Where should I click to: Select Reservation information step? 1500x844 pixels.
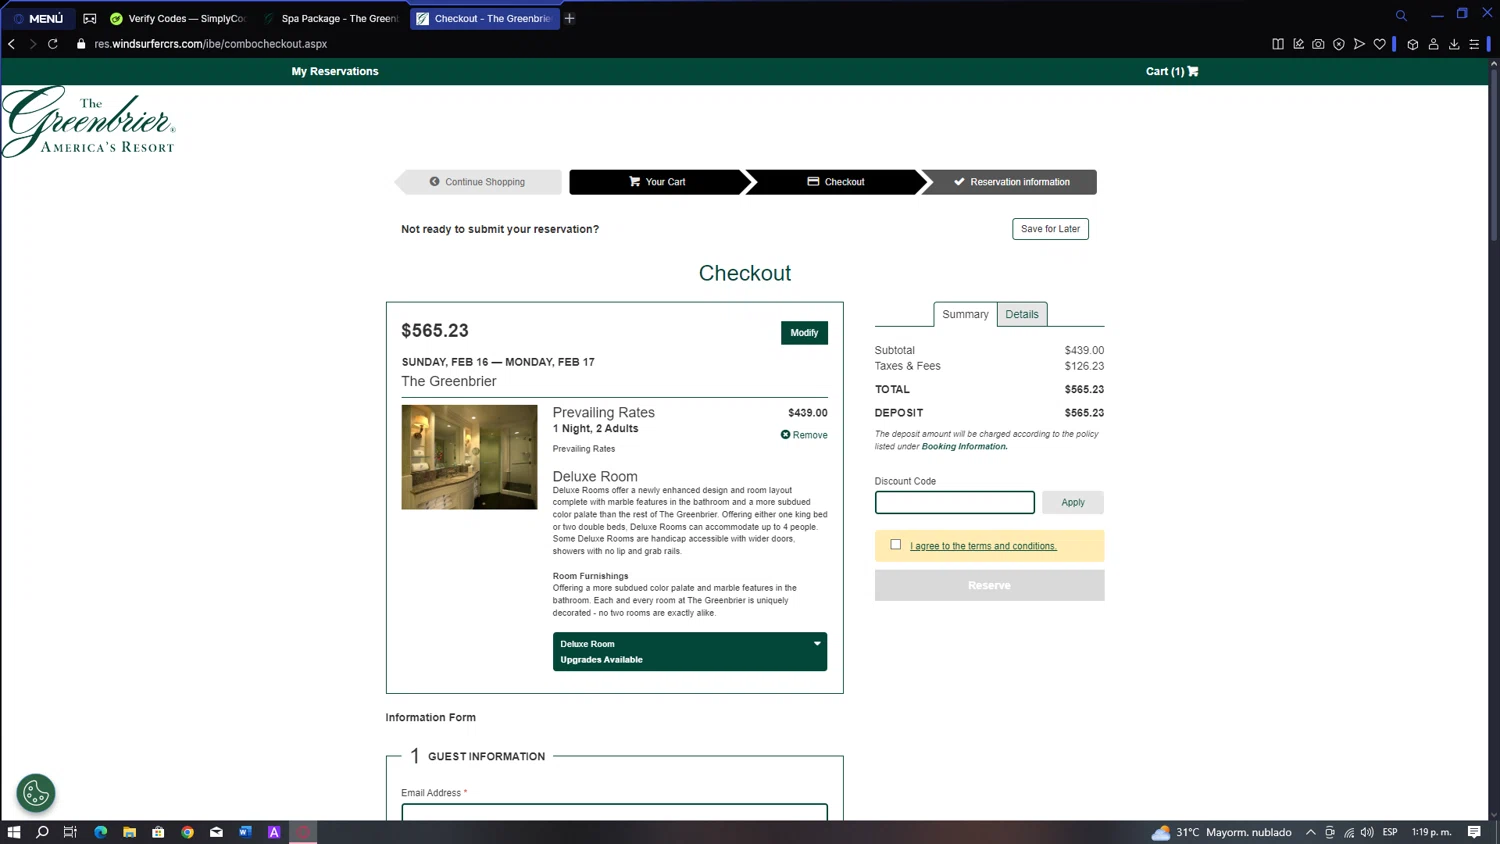click(x=1011, y=182)
